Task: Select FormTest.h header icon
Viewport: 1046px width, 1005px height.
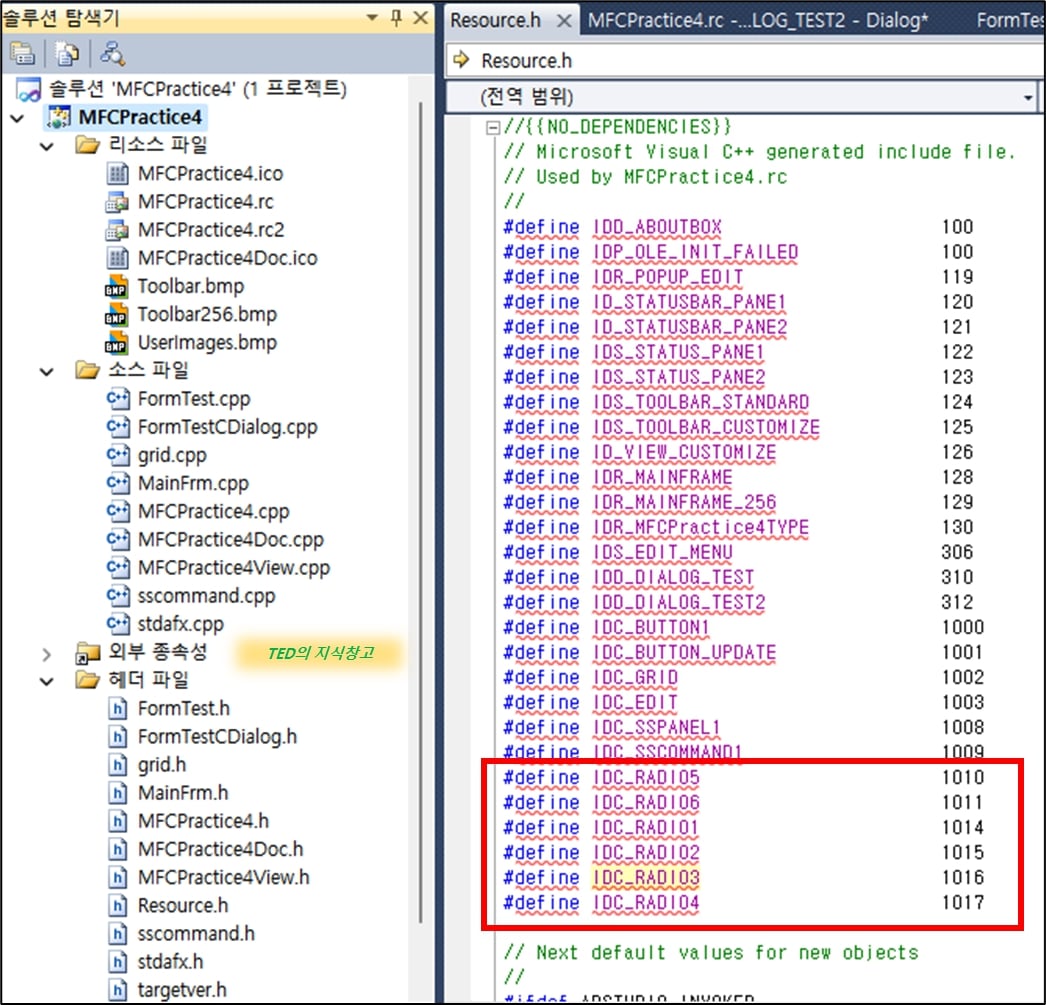Action: pyautogui.click(x=117, y=708)
